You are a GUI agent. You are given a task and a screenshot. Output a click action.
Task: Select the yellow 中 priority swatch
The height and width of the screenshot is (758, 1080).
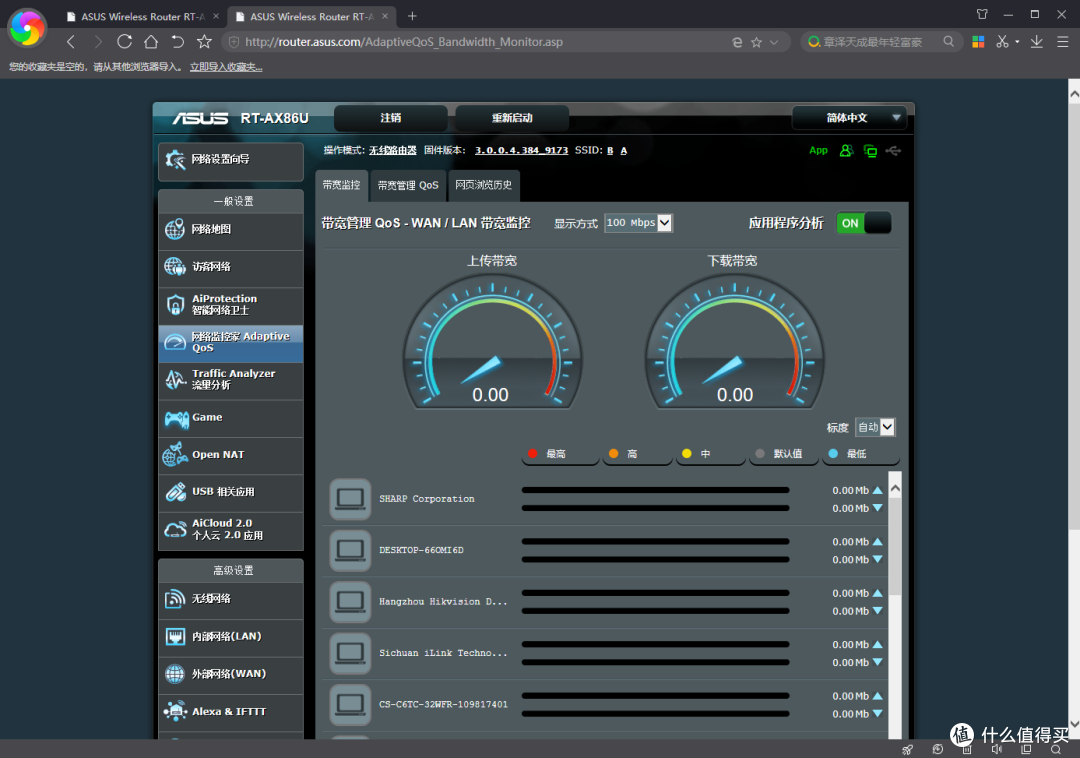687,454
